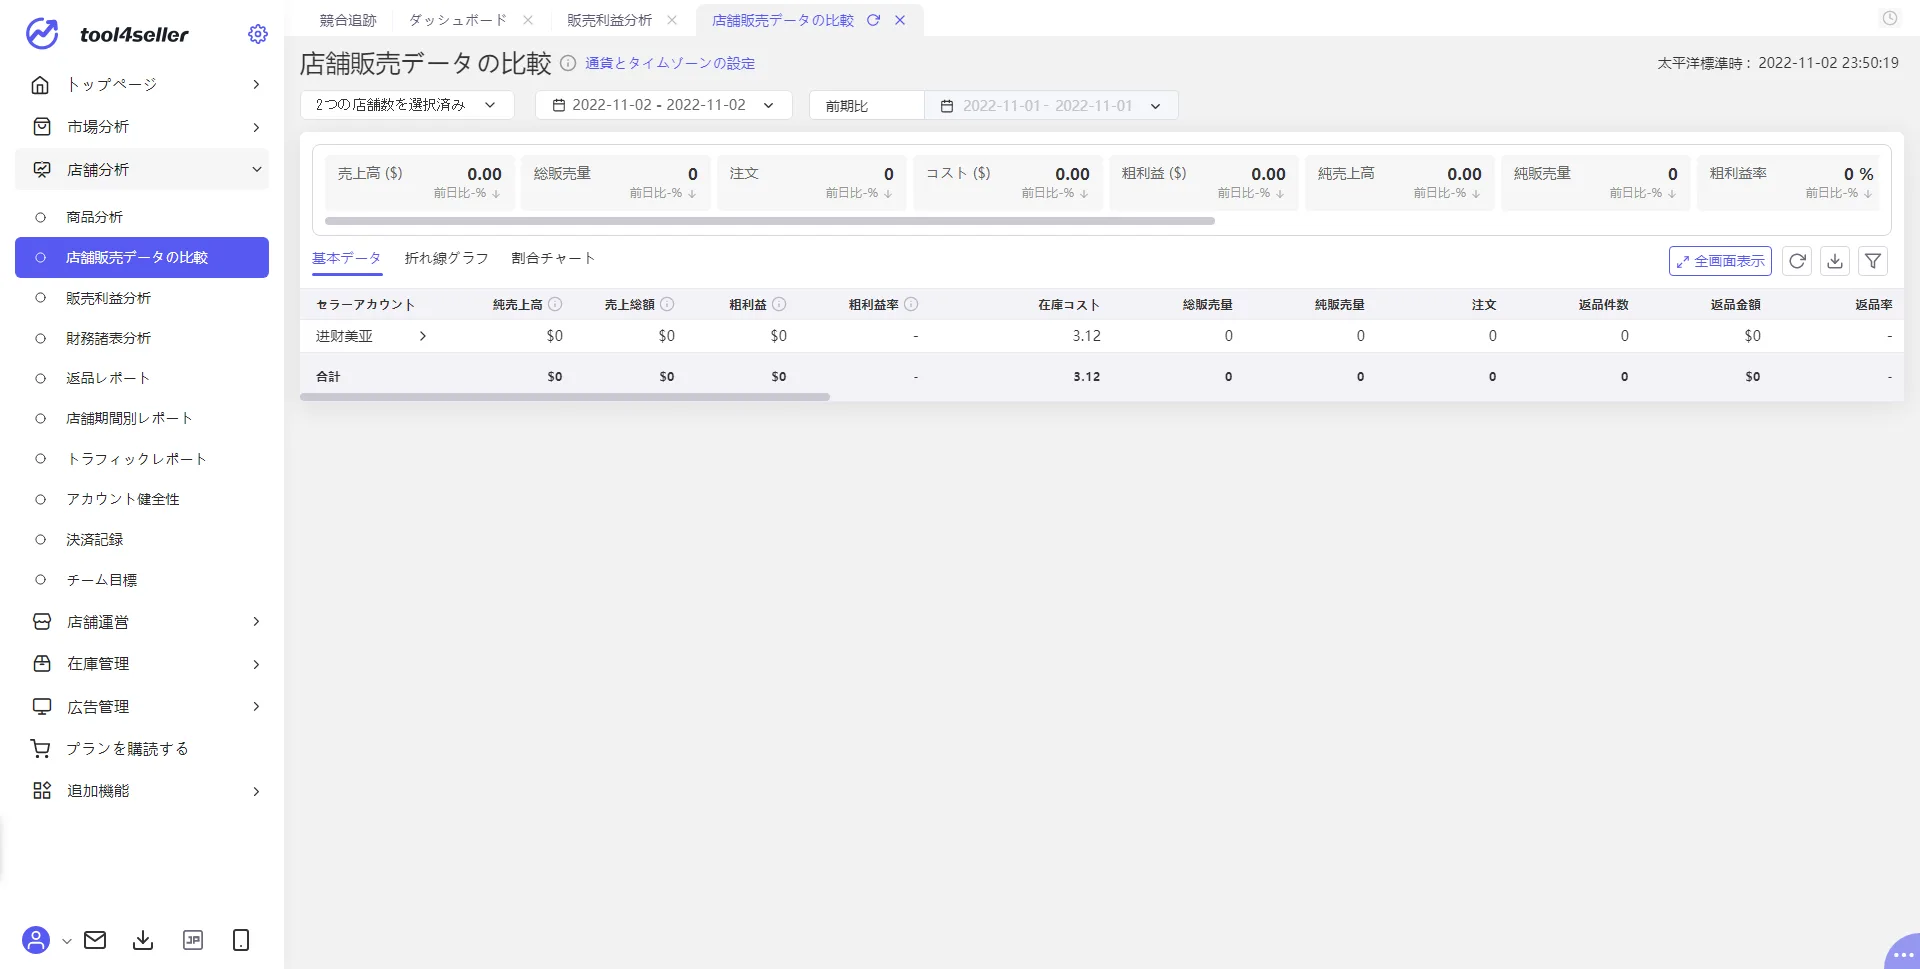Click the 全画面表示 fullscreen button
This screenshot has width=1920, height=969.
(1720, 261)
